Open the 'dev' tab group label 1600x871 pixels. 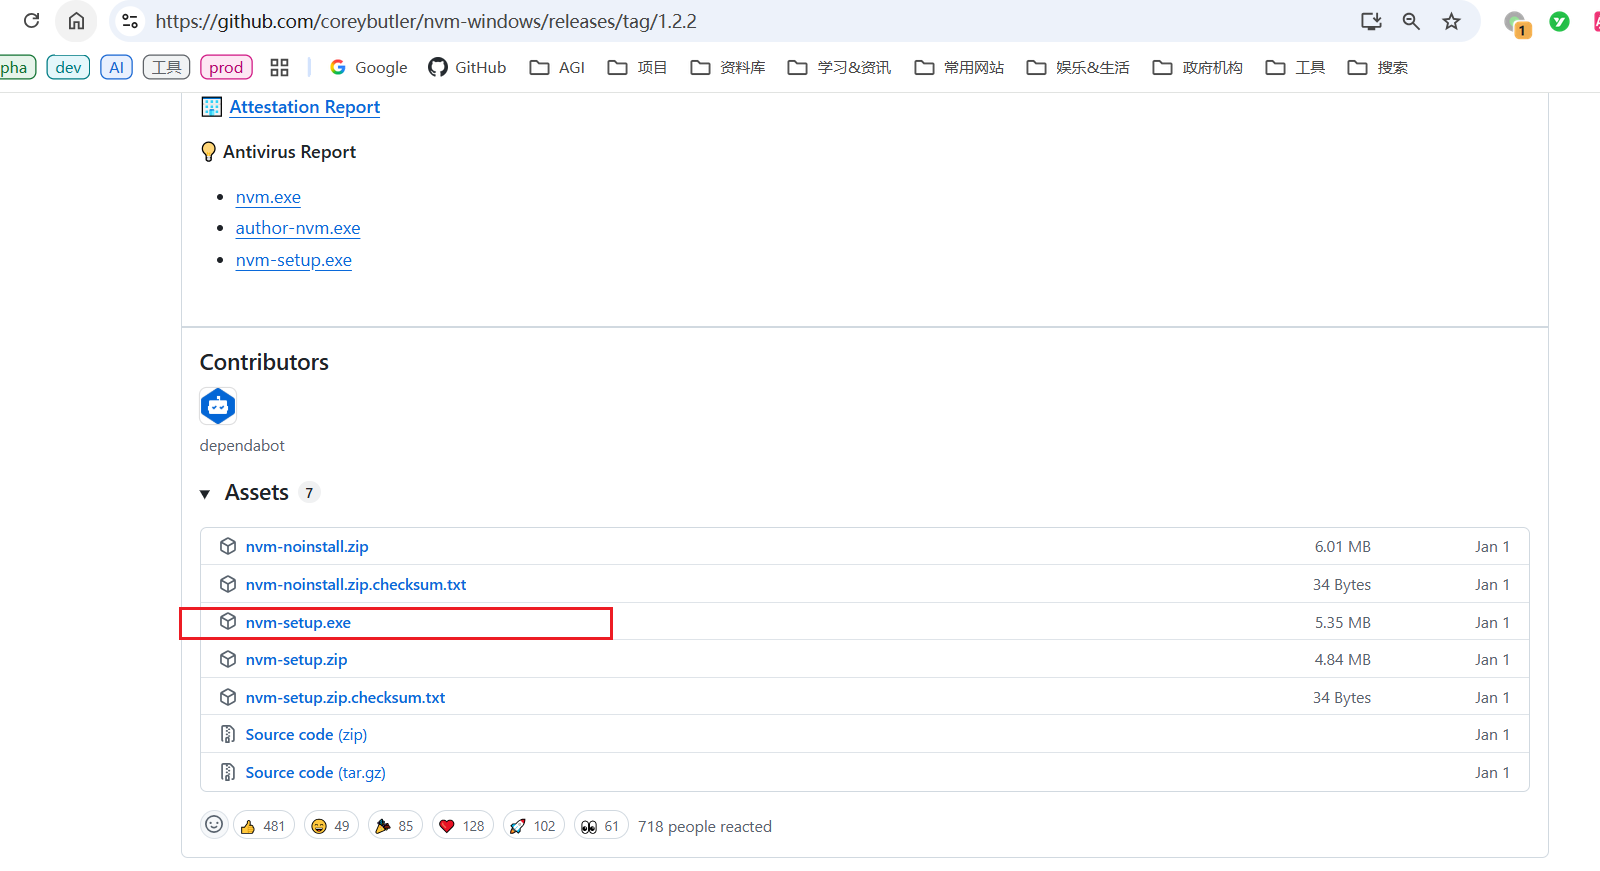pyautogui.click(x=68, y=67)
